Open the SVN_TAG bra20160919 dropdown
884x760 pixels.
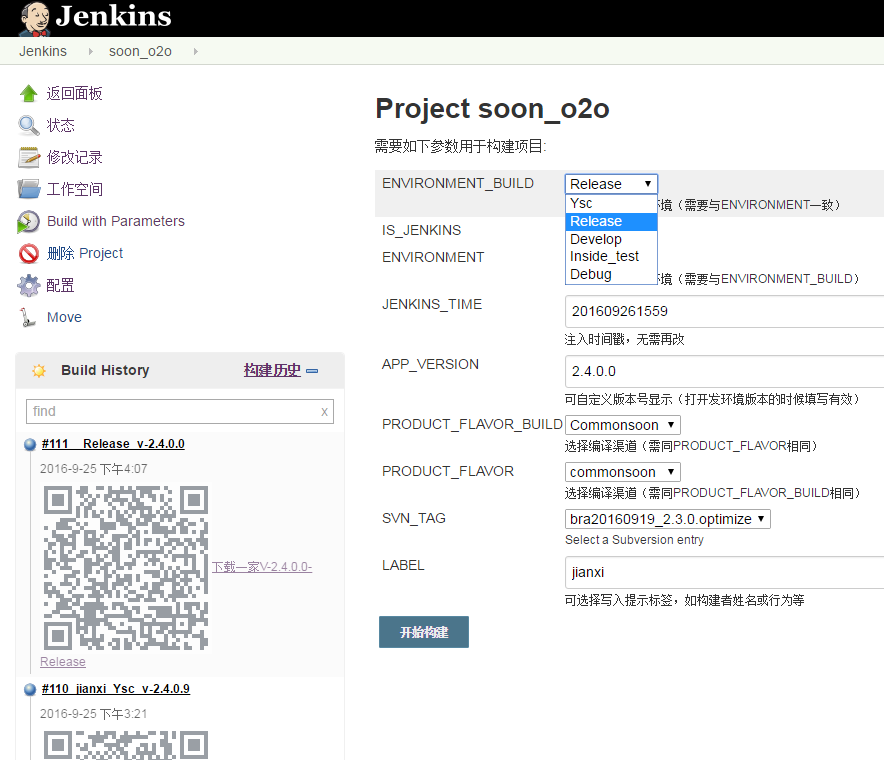(x=668, y=519)
